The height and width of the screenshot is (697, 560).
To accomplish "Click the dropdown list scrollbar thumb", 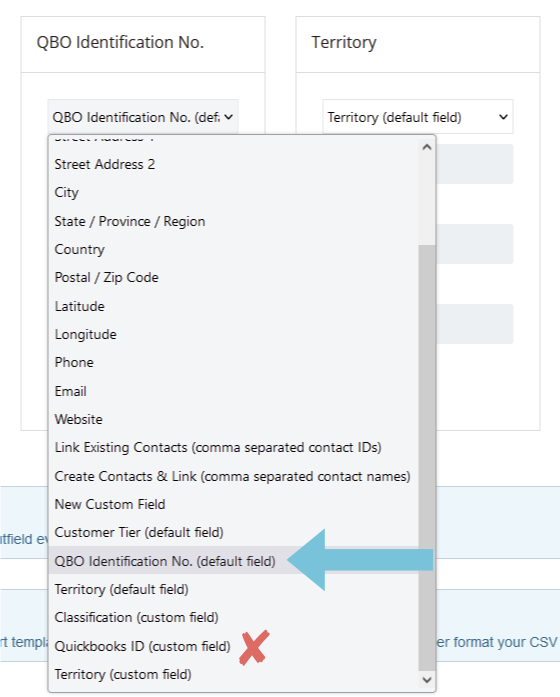I will 427,458.
